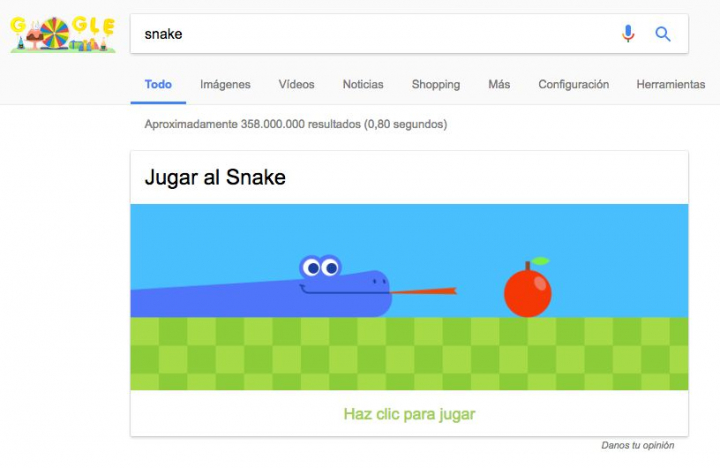The width and height of the screenshot is (720, 468).
Task: Open the Google birthday doodle logo
Action: coord(63,34)
